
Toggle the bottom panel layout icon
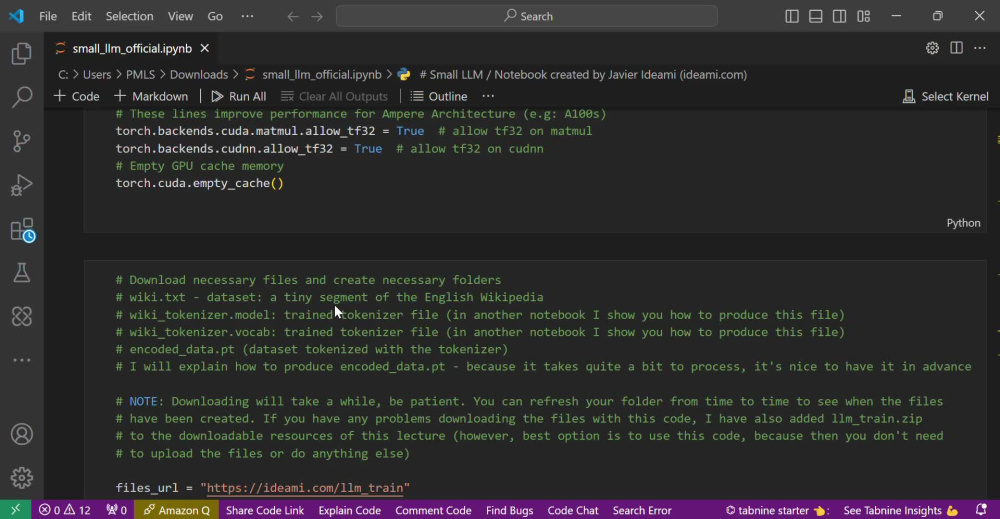pos(816,17)
